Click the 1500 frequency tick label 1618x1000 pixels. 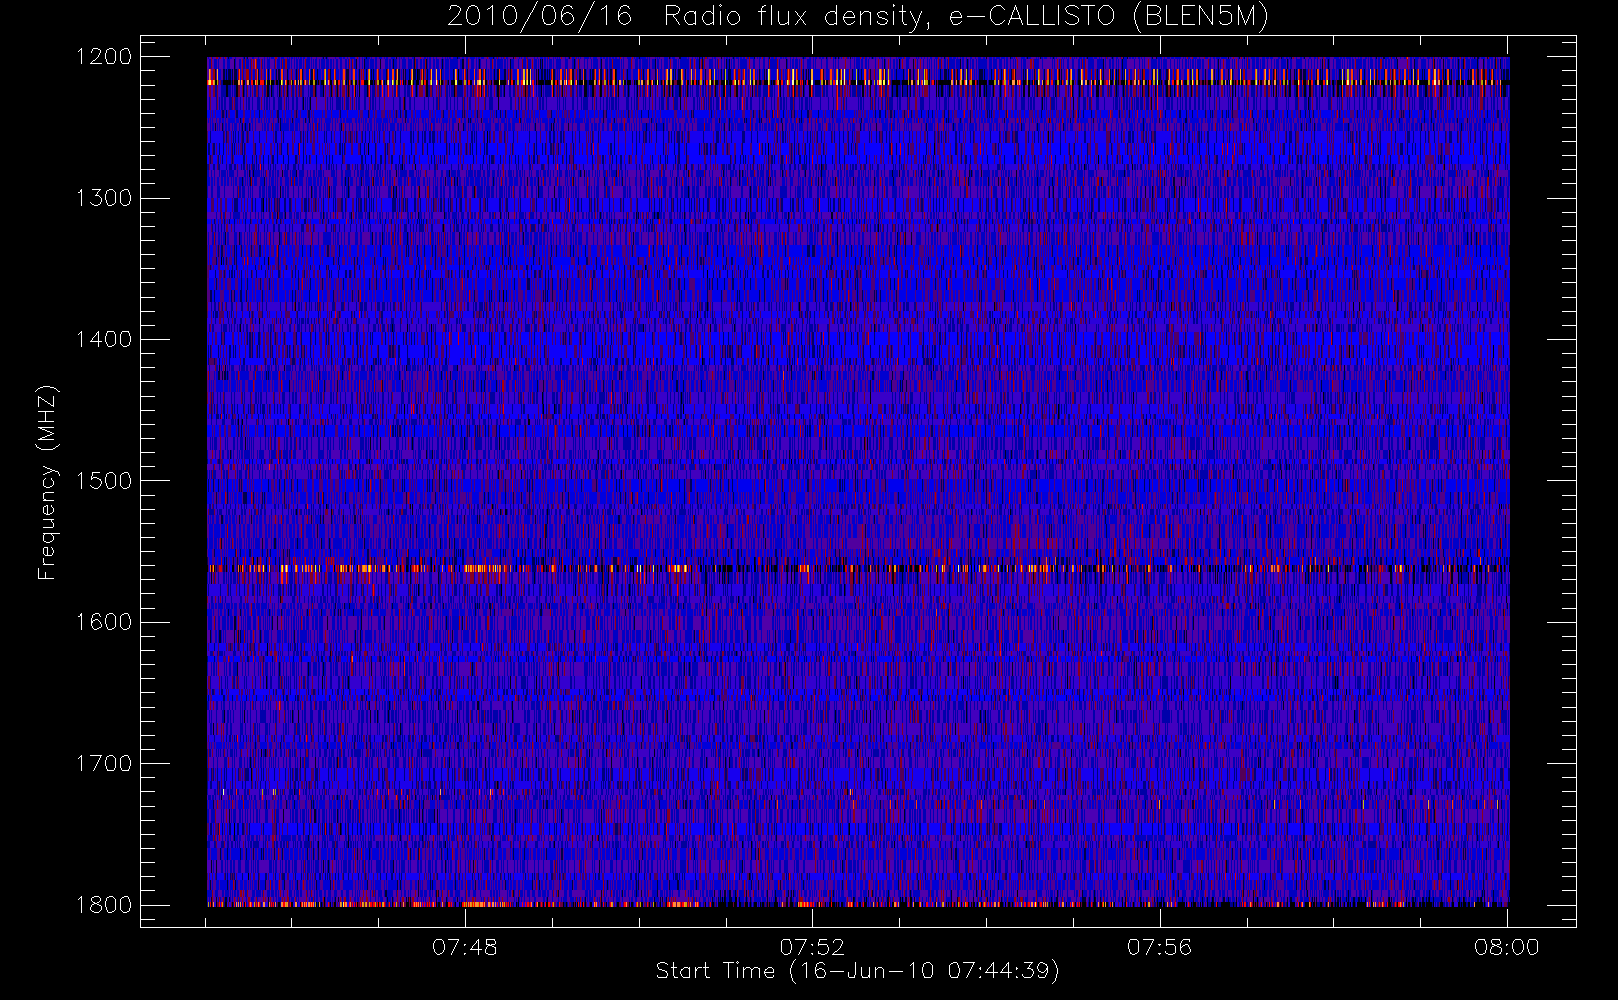coord(104,481)
